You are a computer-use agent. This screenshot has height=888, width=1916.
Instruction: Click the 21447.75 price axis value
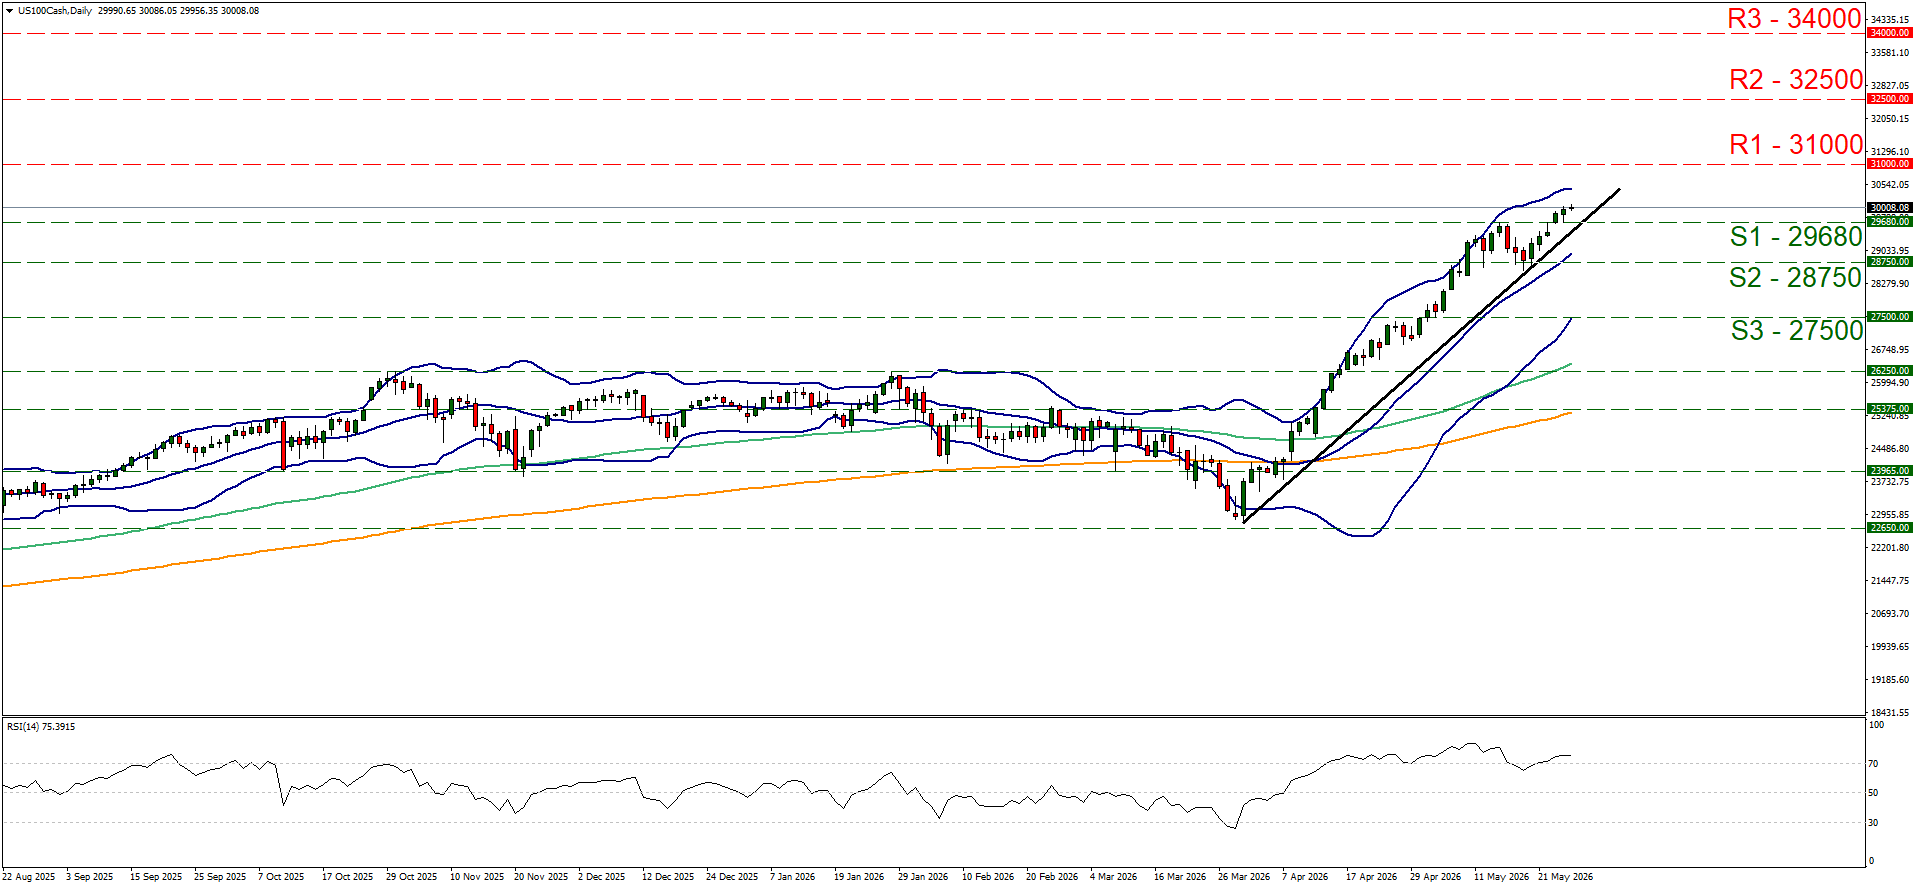1890,581
